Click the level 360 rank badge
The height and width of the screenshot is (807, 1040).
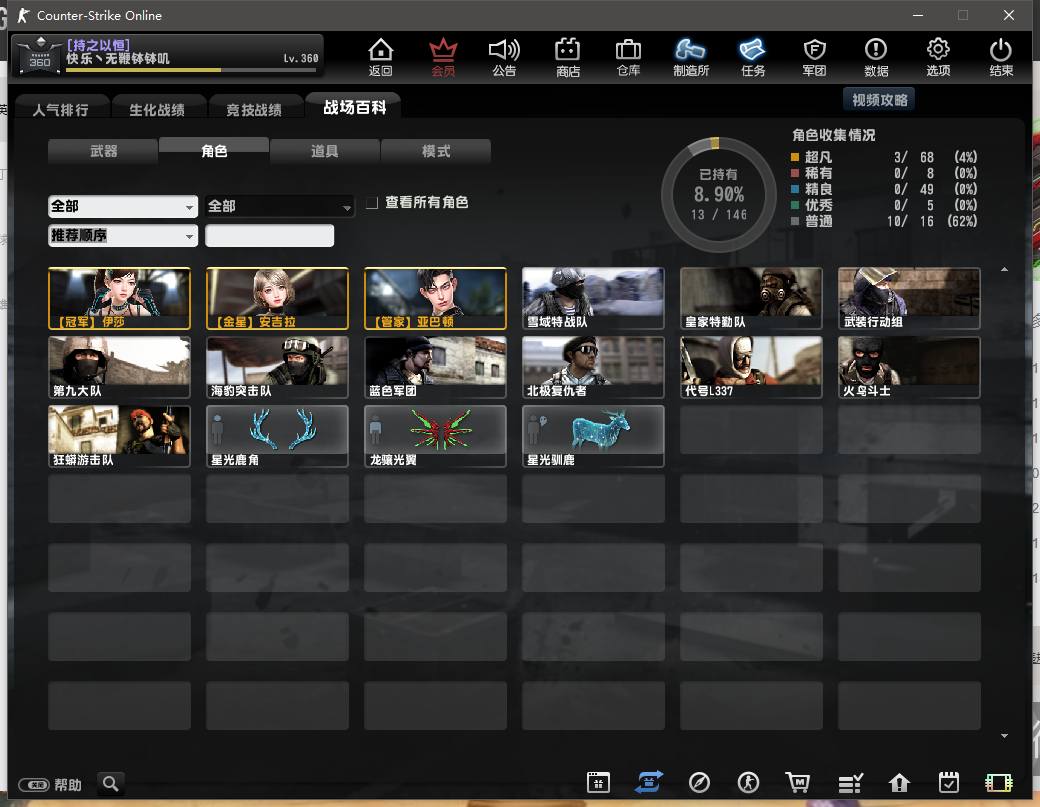[x=40, y=55]
